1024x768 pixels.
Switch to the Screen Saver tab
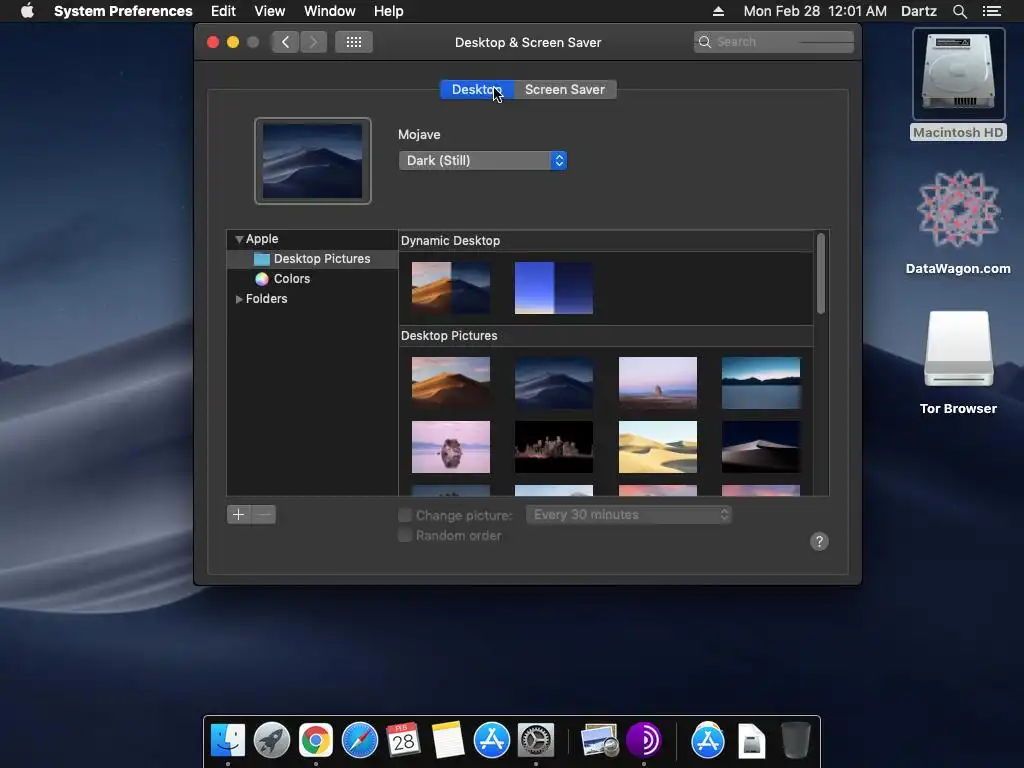565,89
